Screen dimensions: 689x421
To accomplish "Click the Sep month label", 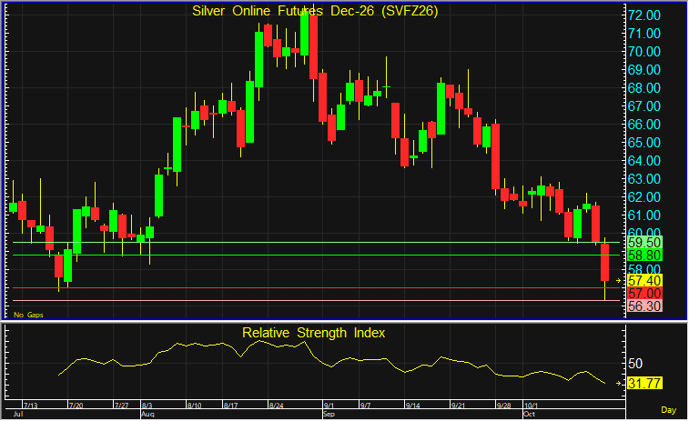I will coord(329,414).
